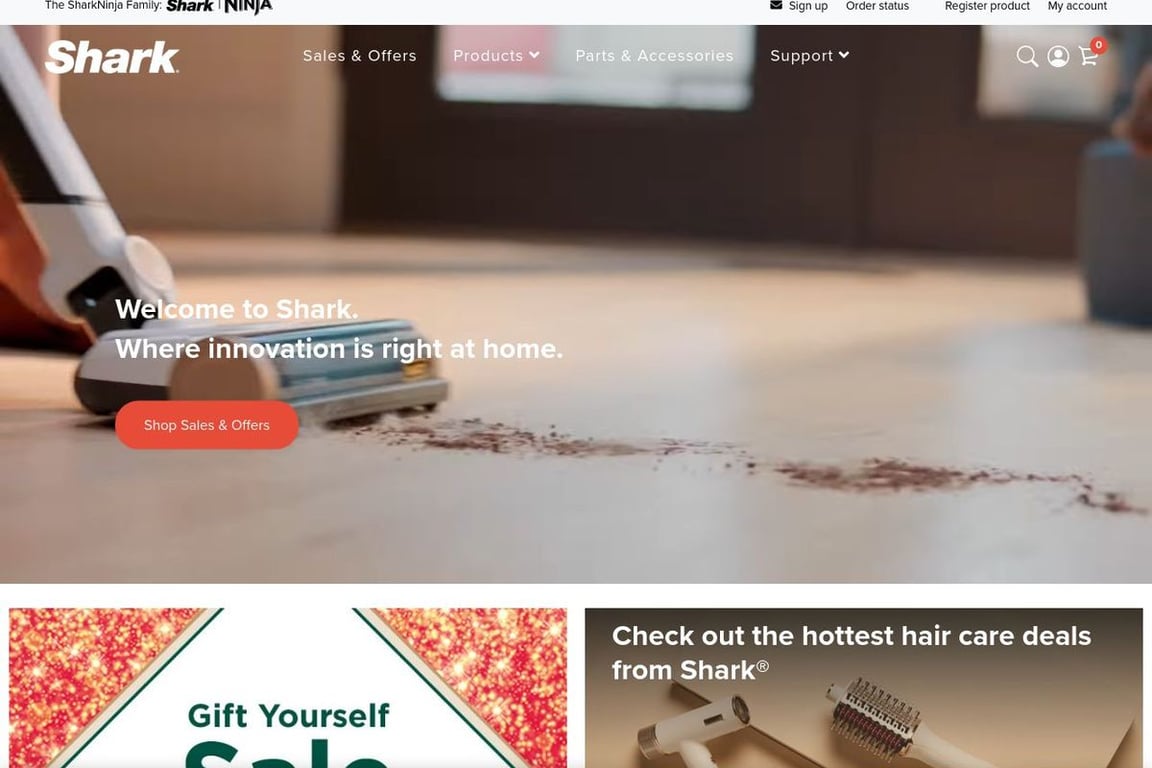This screenshot has height=768, width=1152.
Task: Open the shopping cart icon
Action: click(1088, 57)
